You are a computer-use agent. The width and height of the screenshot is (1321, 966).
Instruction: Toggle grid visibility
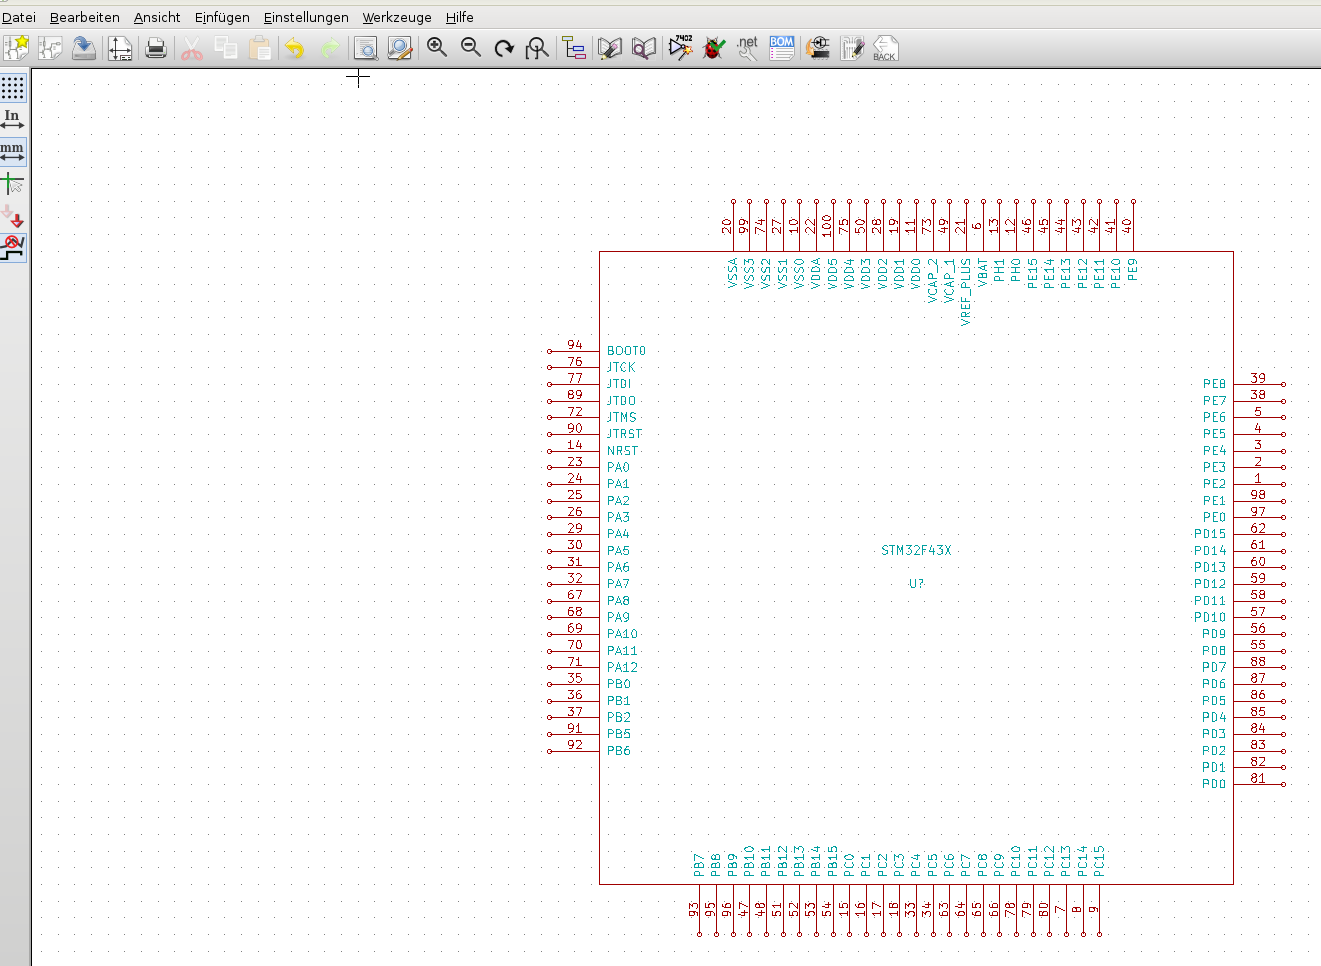(13, 88)
